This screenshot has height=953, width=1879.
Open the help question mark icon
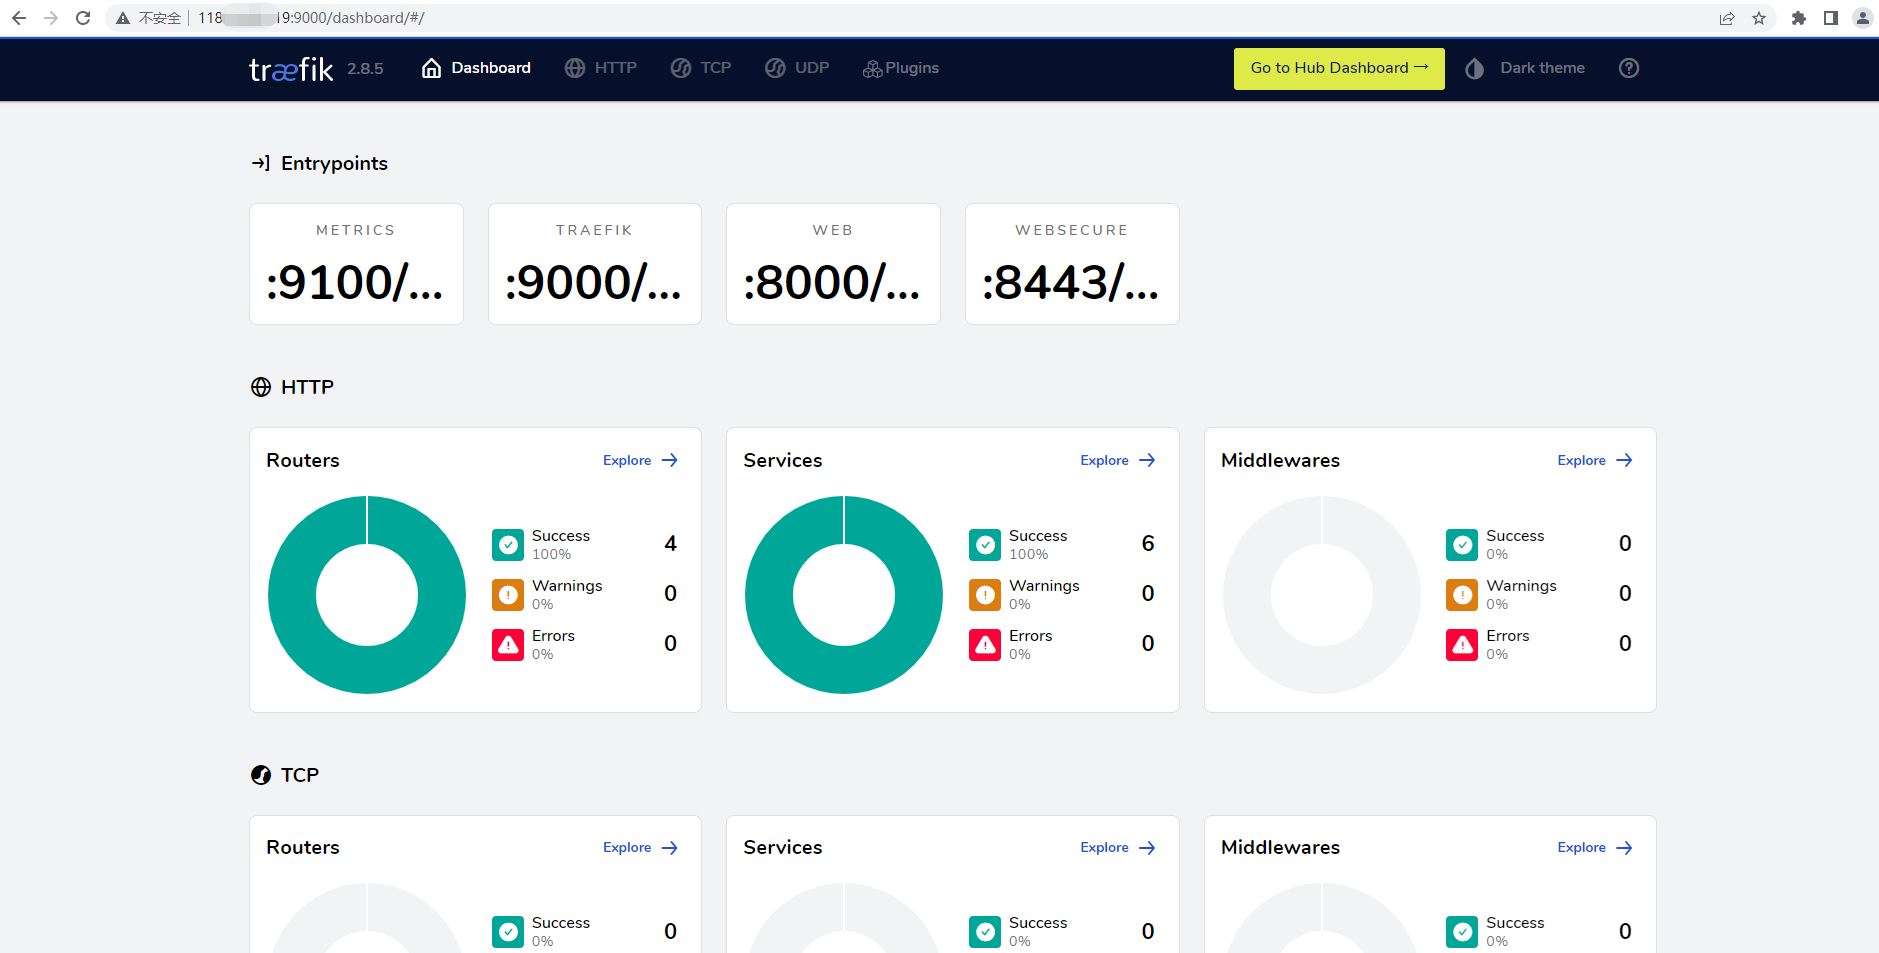1628,68
